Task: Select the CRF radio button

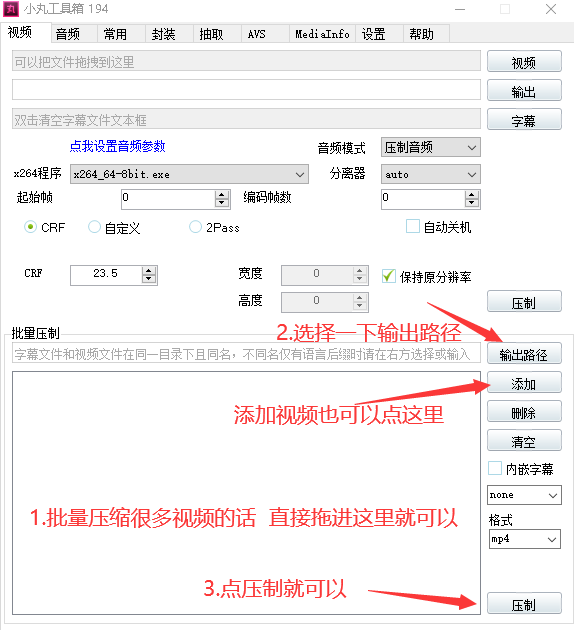Action: (31, 227)
